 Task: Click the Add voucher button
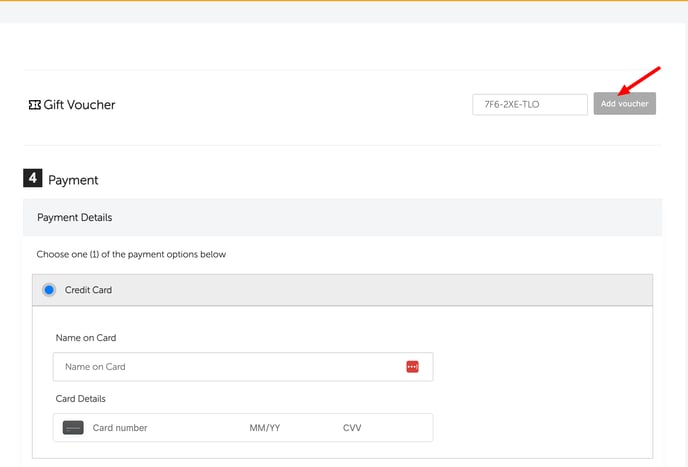[624, 104]
